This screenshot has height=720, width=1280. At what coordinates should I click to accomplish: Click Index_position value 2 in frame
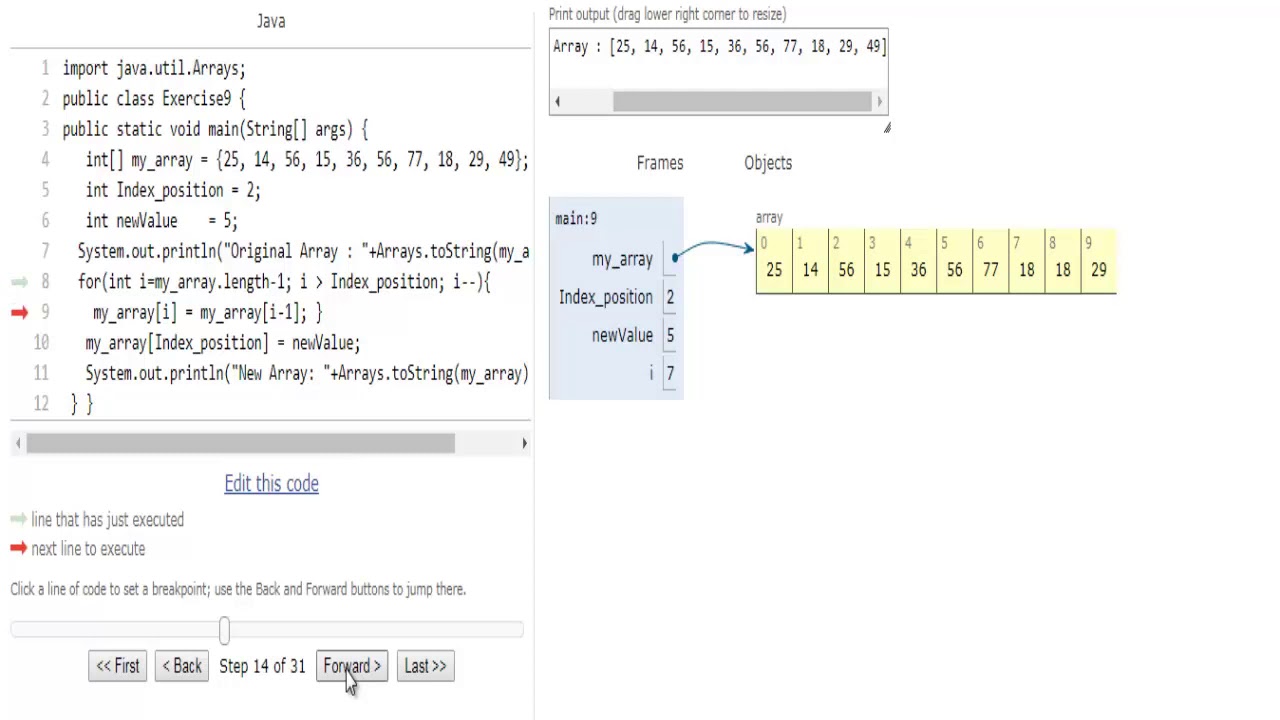click(x=670, y=298)
